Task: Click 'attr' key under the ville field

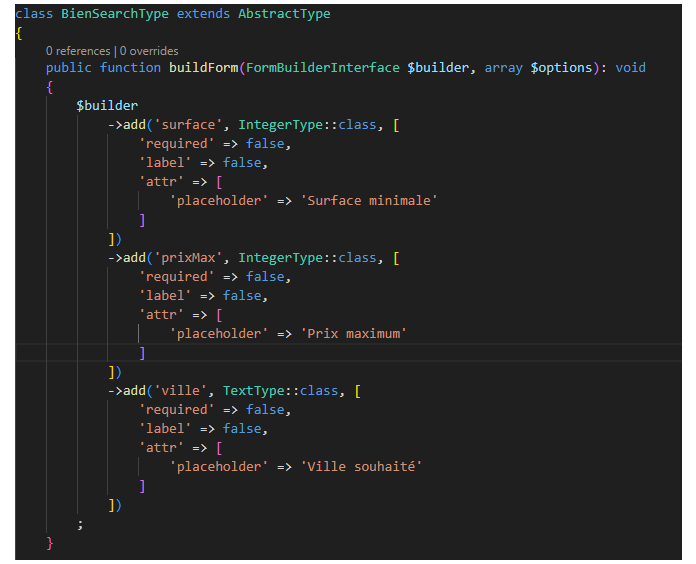Action: pos(161,447)
